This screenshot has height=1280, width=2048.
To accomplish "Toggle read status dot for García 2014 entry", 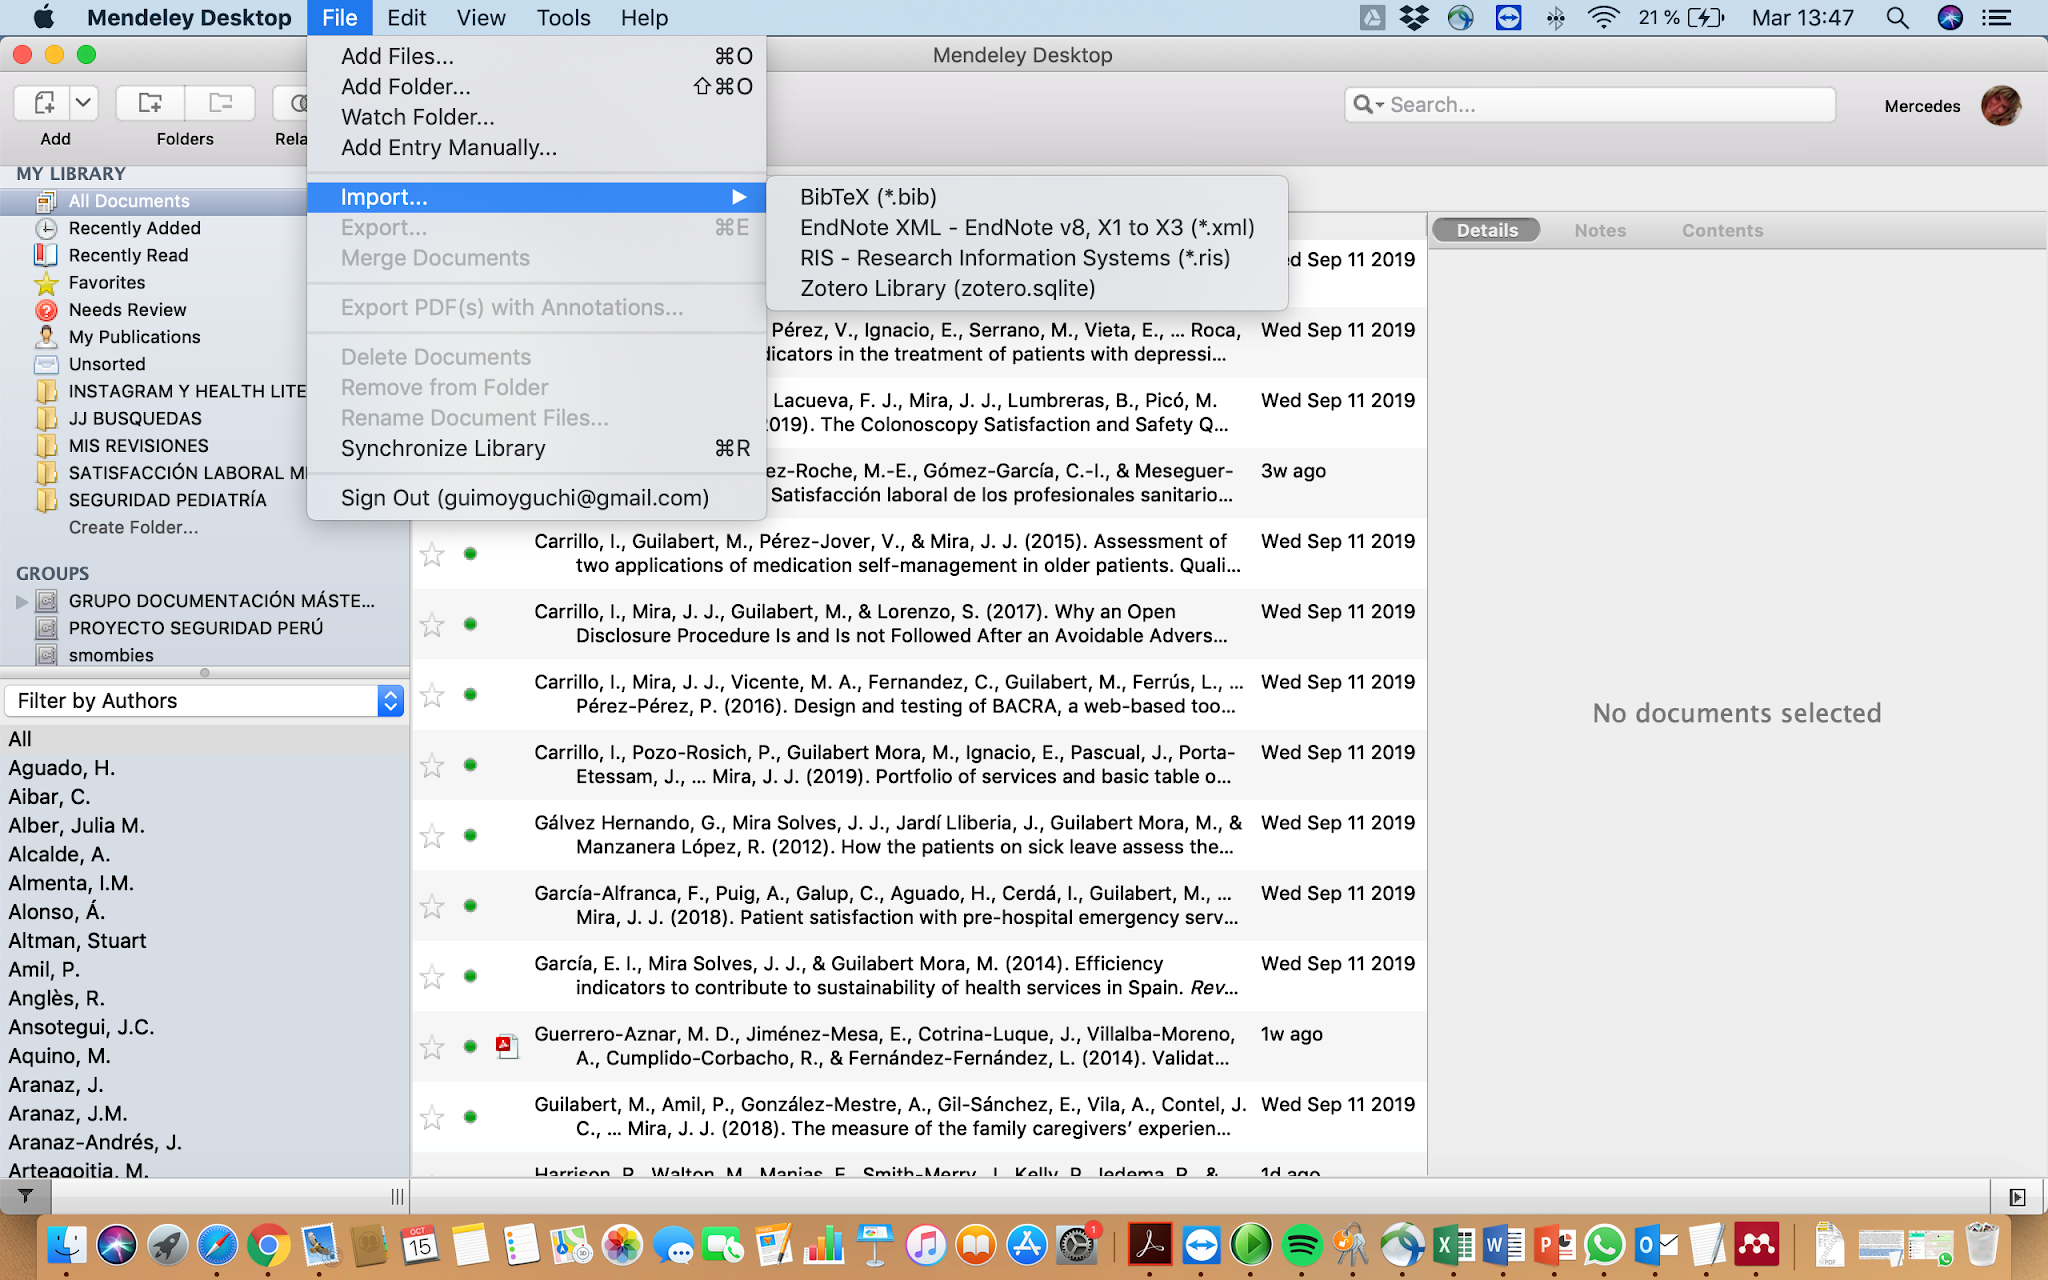I will 470,976.
